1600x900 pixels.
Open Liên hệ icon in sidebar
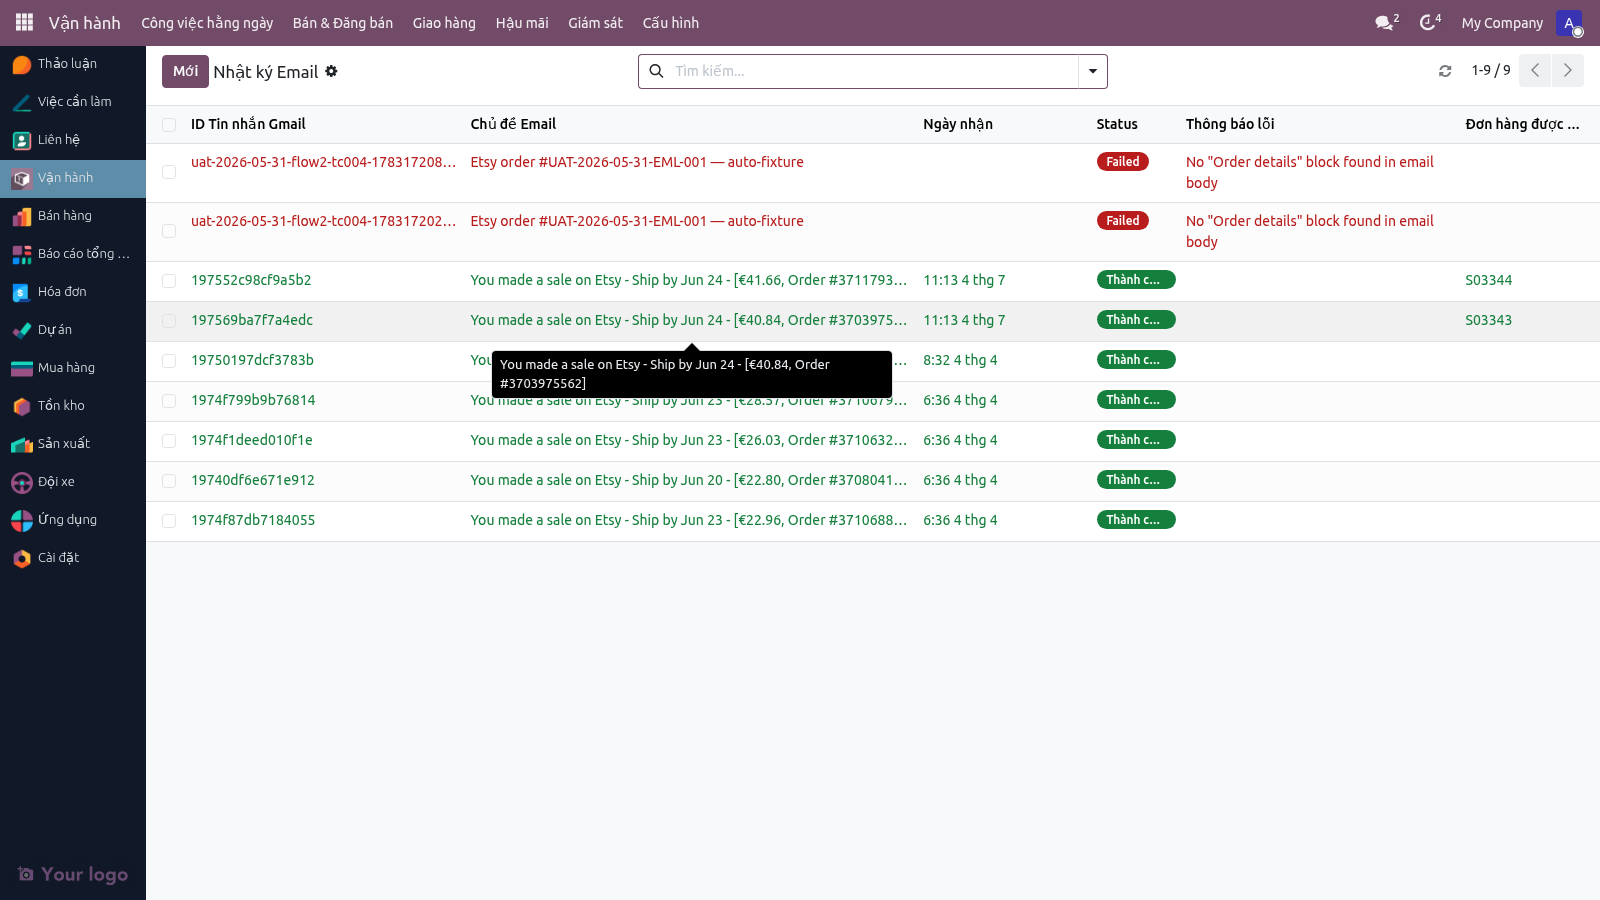(22, 140)
